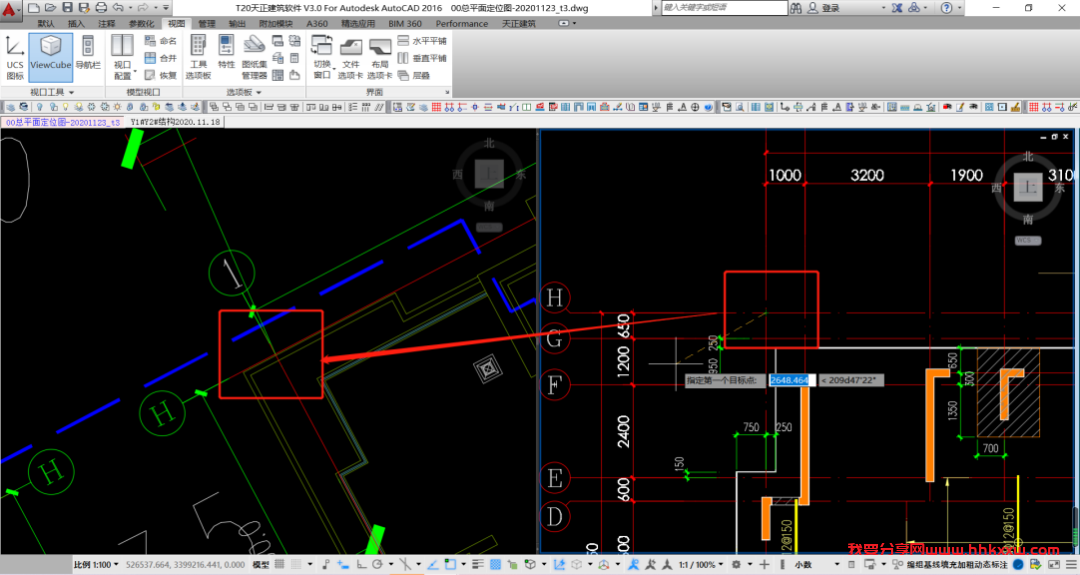Click the customization menu icon in status bar
The width and height of the screenshot is (1080, 575).
(1070, 565)
